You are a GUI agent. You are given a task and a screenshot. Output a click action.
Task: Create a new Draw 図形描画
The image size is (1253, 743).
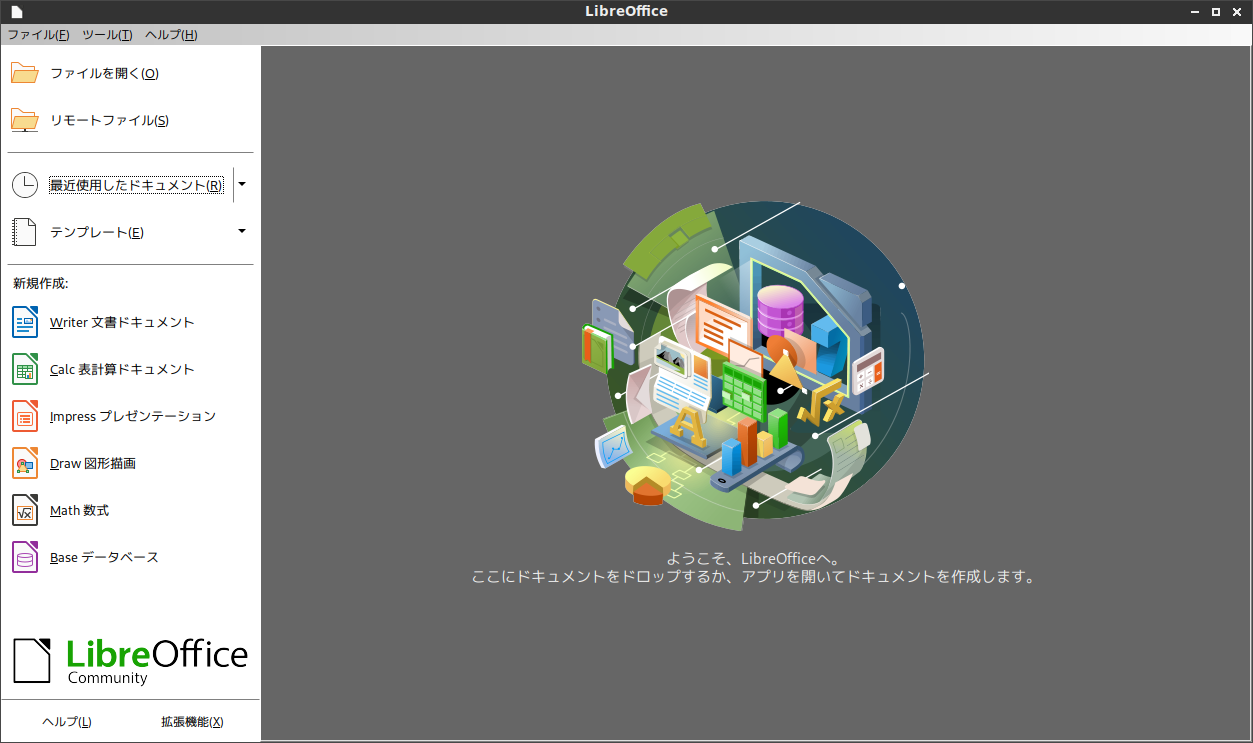[x=130, y=463]
